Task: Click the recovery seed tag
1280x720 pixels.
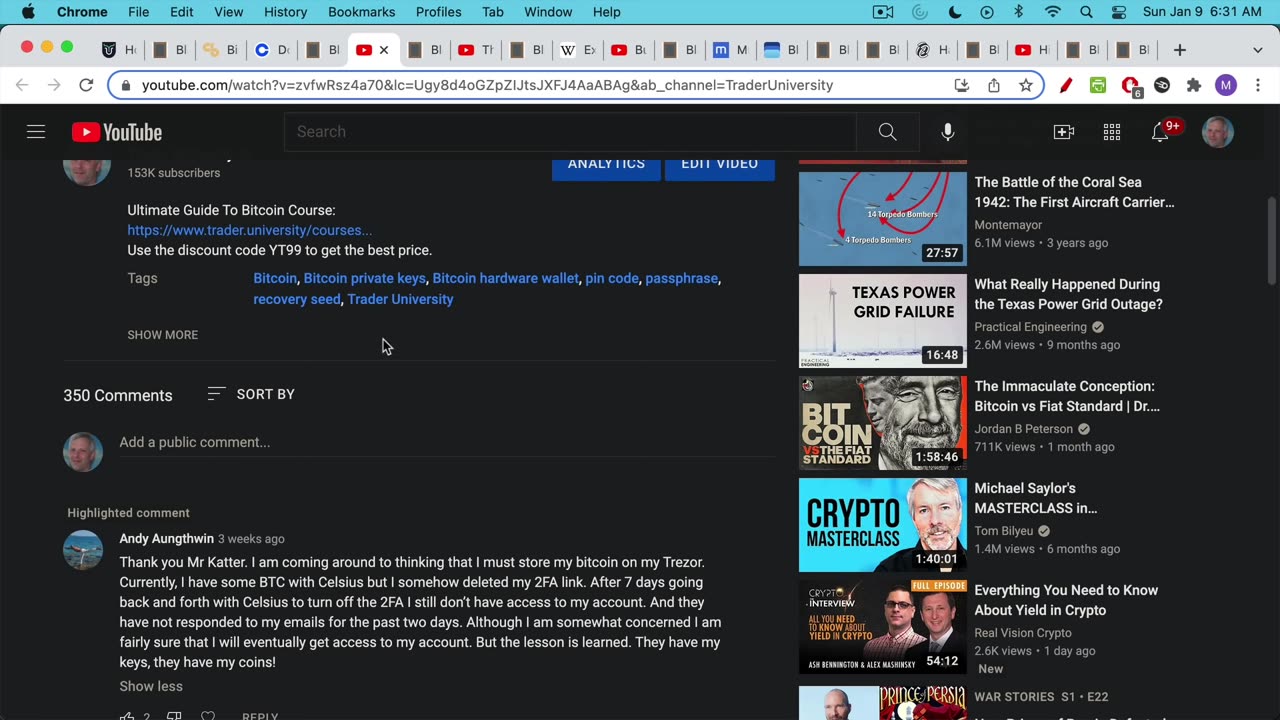Action: click(x=297, y=299)
